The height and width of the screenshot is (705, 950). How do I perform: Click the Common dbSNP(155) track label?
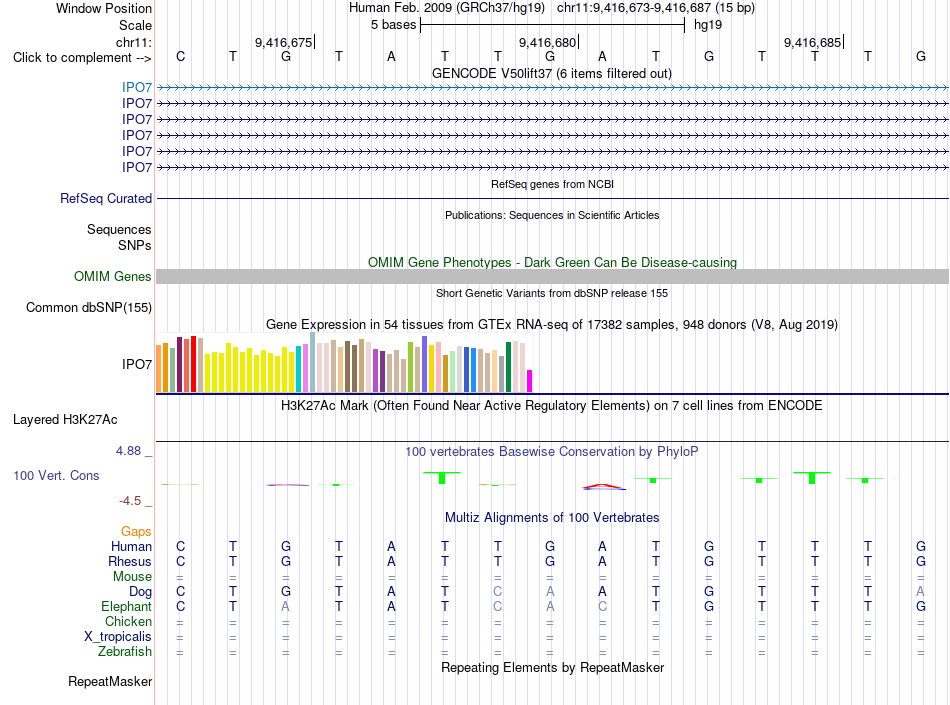tap(89, 307)
